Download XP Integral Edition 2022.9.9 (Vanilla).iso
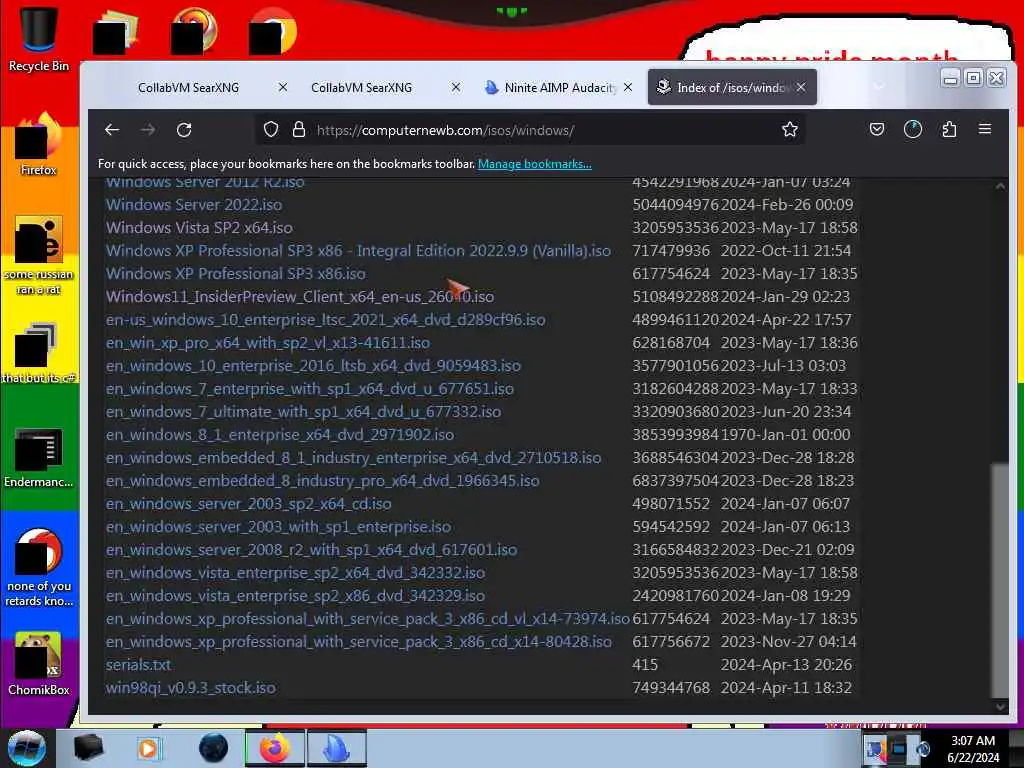This screenshot has height=768, width=1024. click(x=359, y=251)
